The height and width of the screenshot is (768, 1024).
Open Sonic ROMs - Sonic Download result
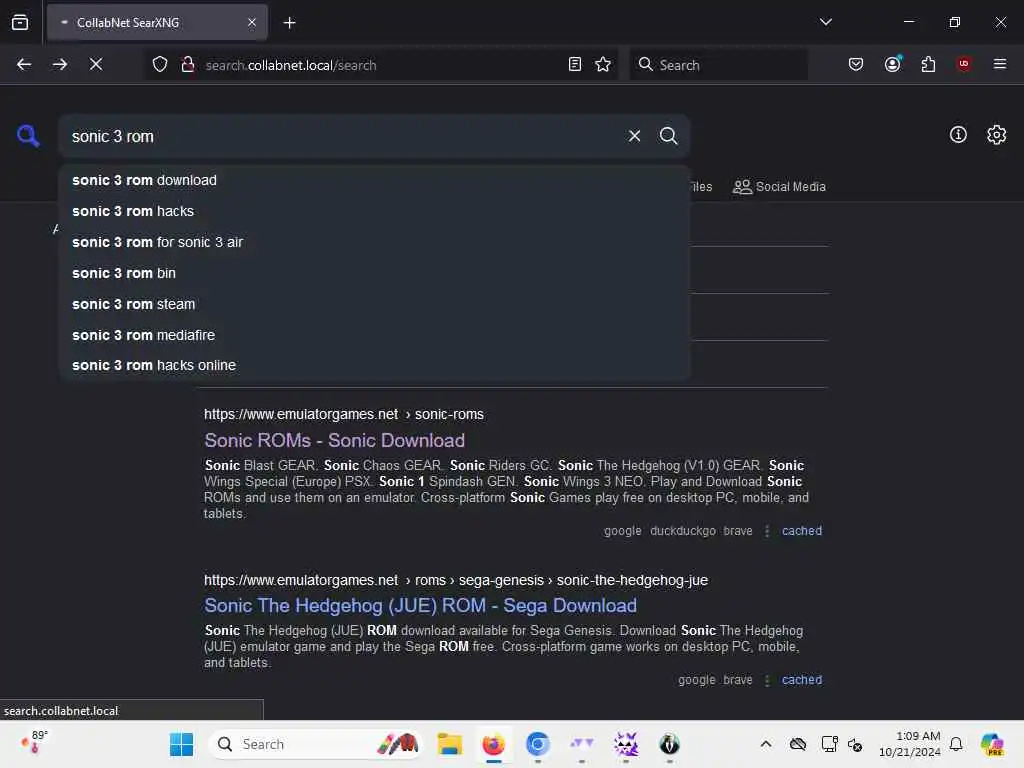(334, 441)
